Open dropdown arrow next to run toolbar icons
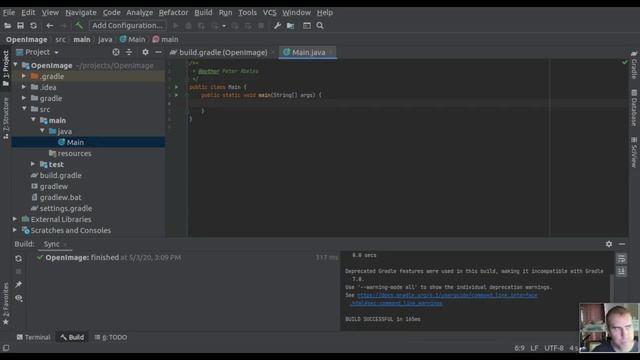640x360 pixels. [224, 26]
